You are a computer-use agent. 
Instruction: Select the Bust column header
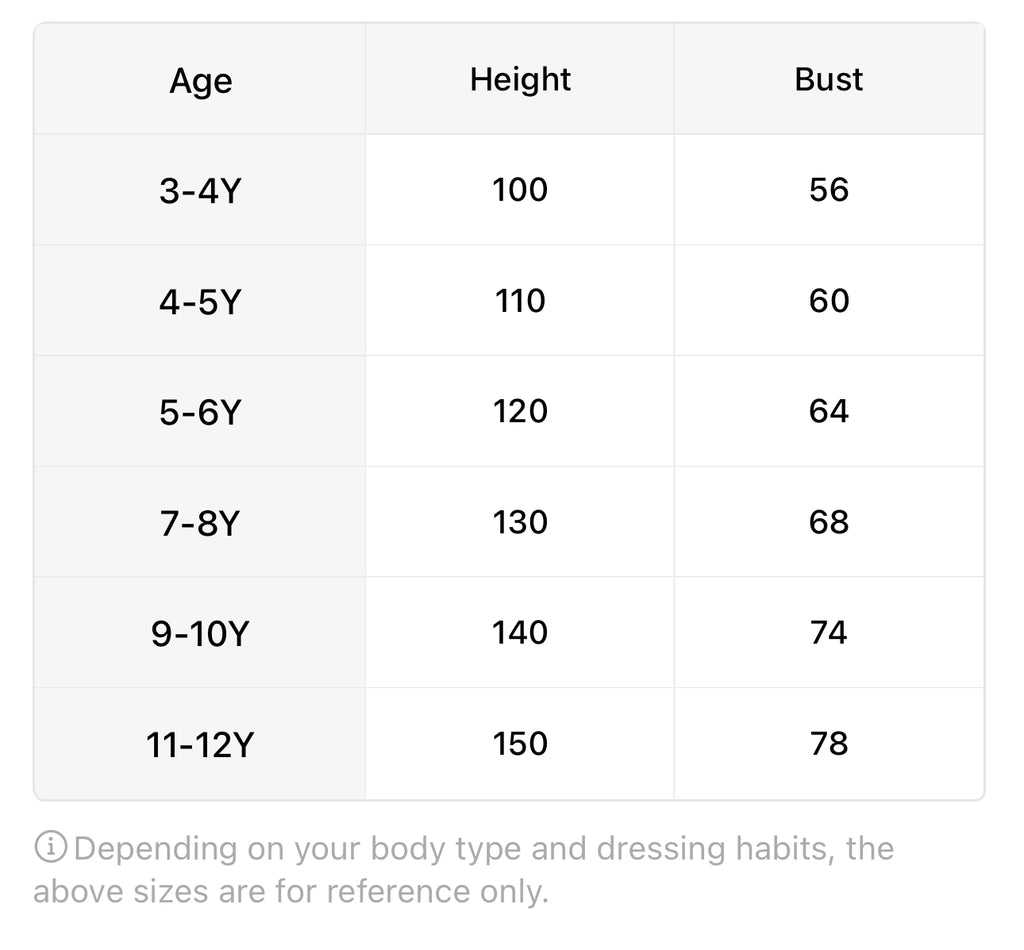tap(828, 80)
